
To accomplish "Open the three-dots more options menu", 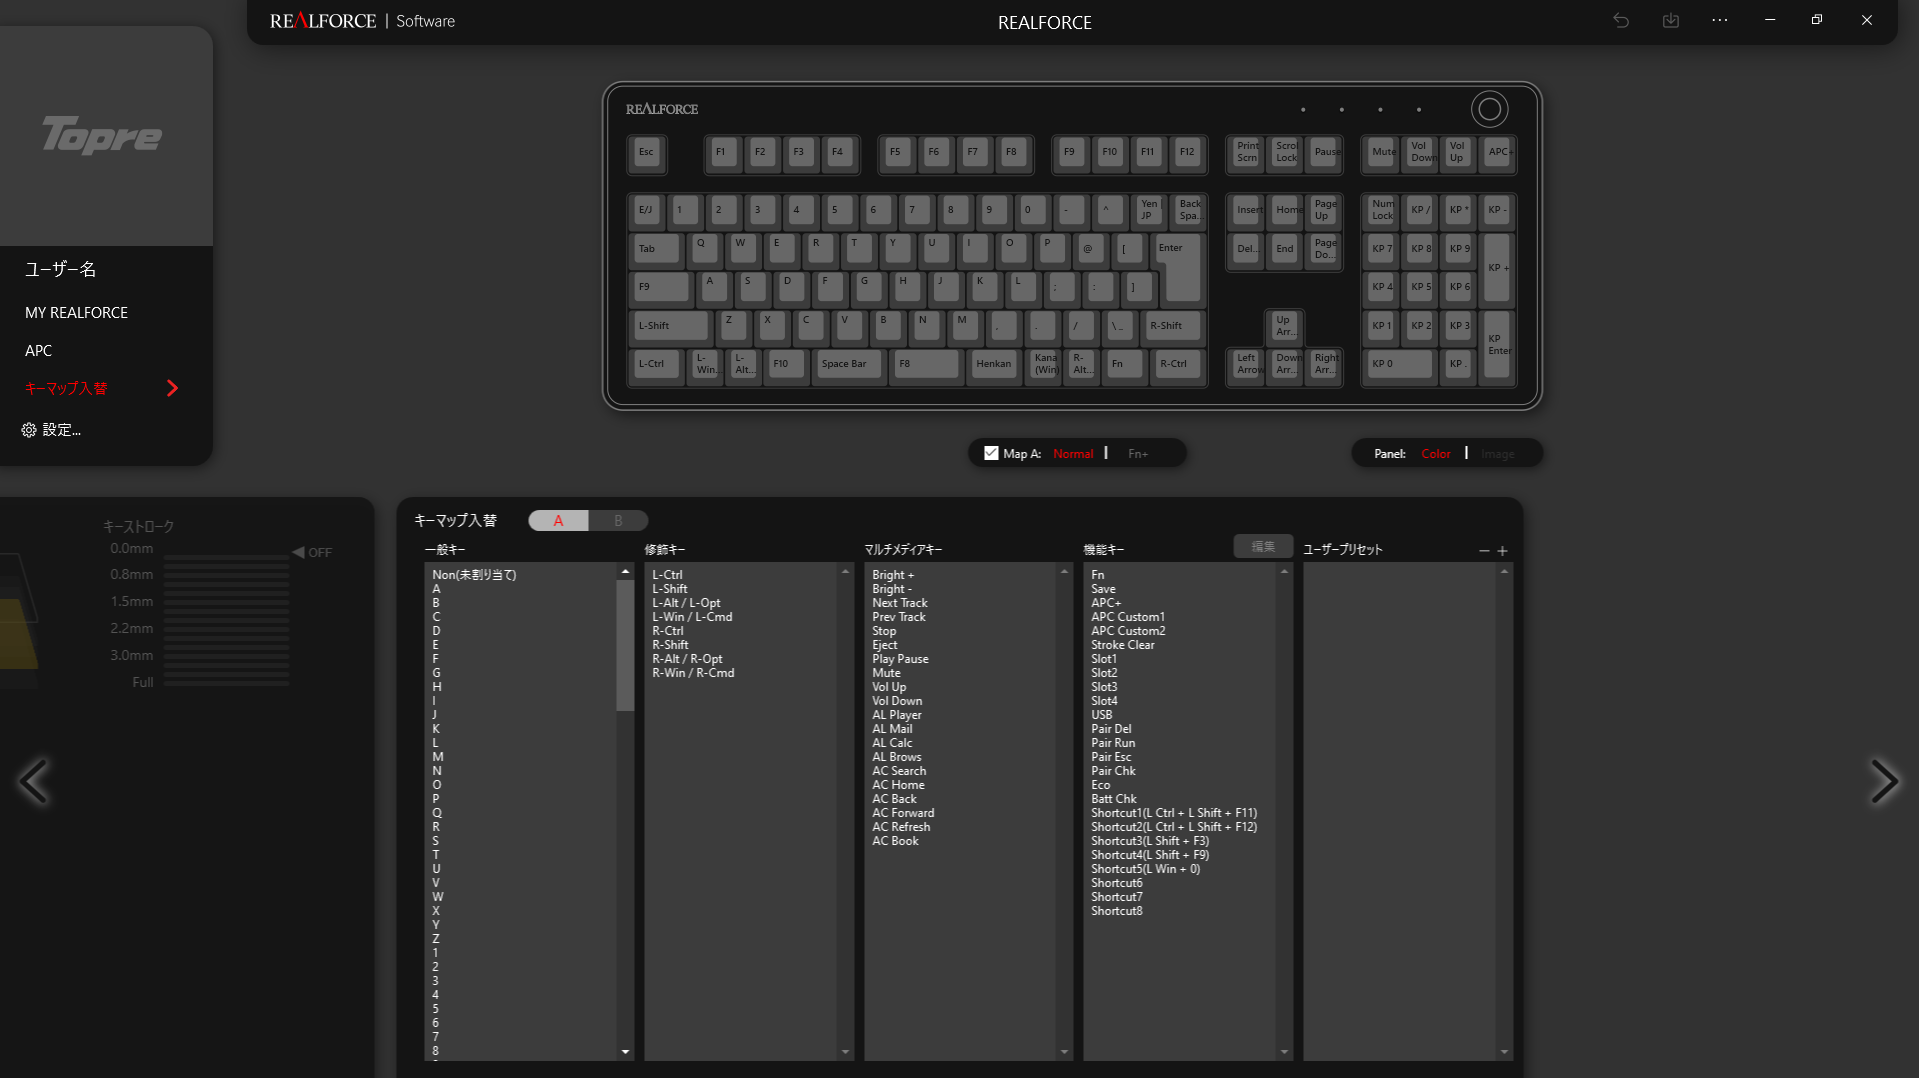I will (x=1719, y=21).
